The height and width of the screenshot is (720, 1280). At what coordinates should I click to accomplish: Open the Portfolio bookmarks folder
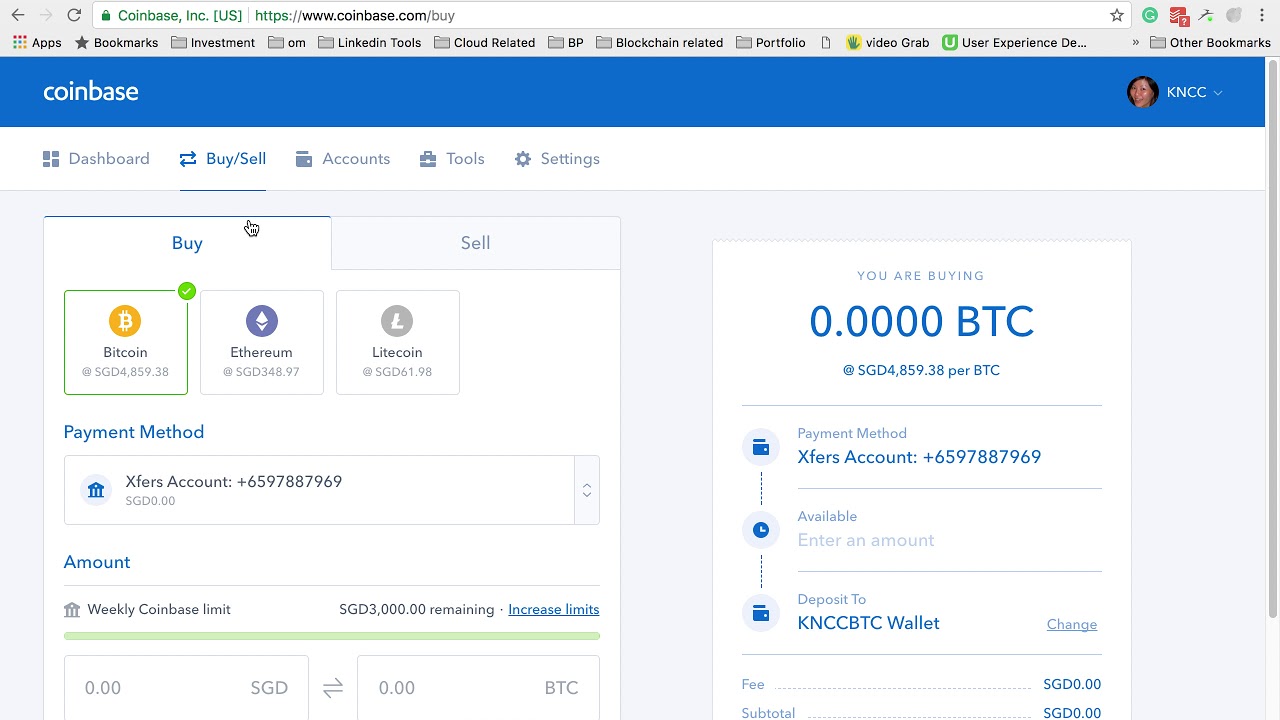tap(771, 43)
